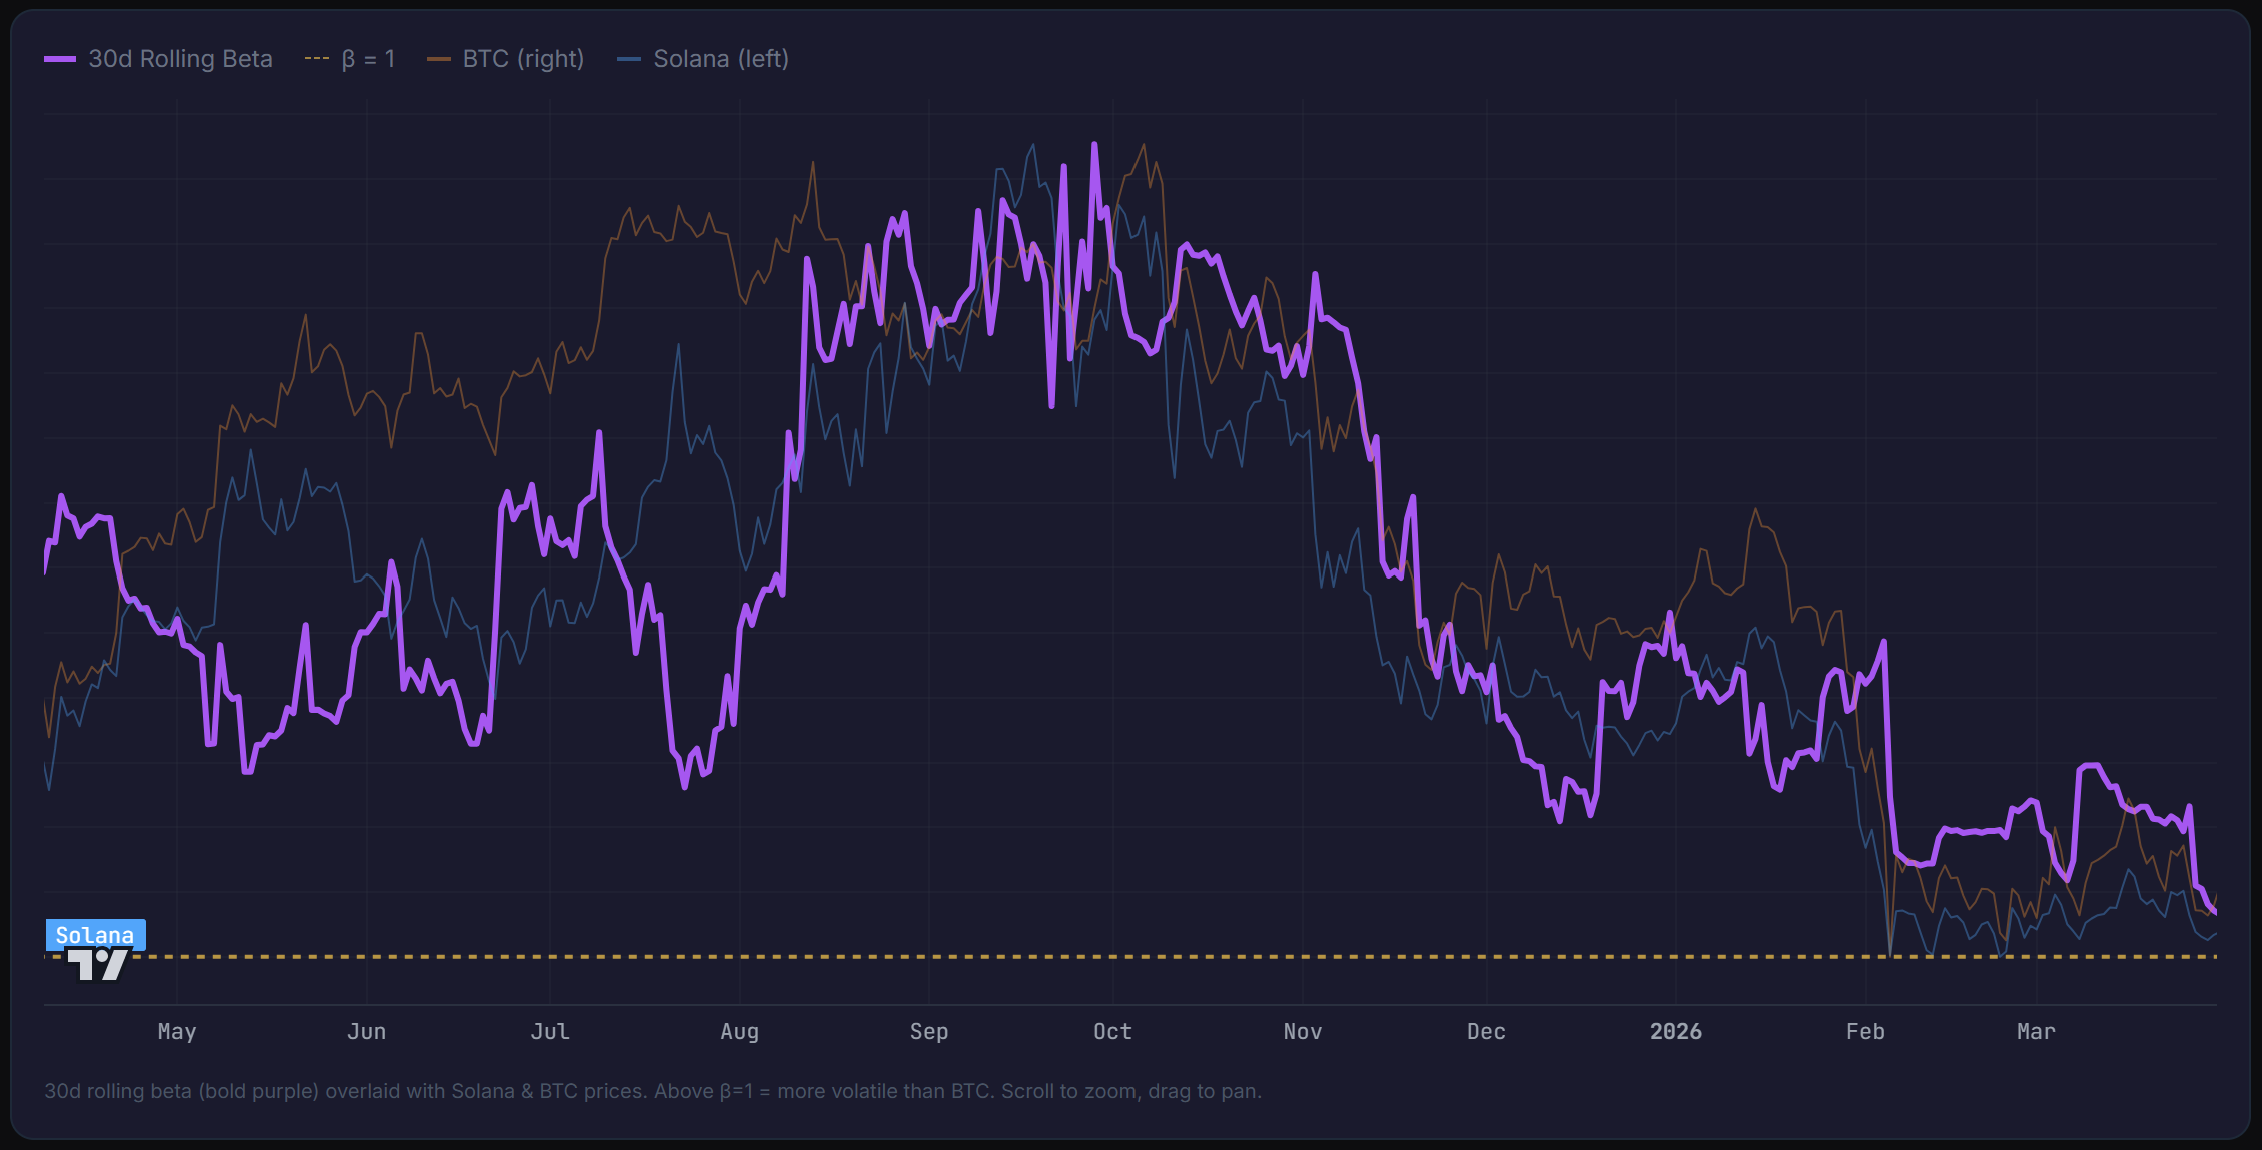Click the brown BTC legend swatch

click(439, 59)
